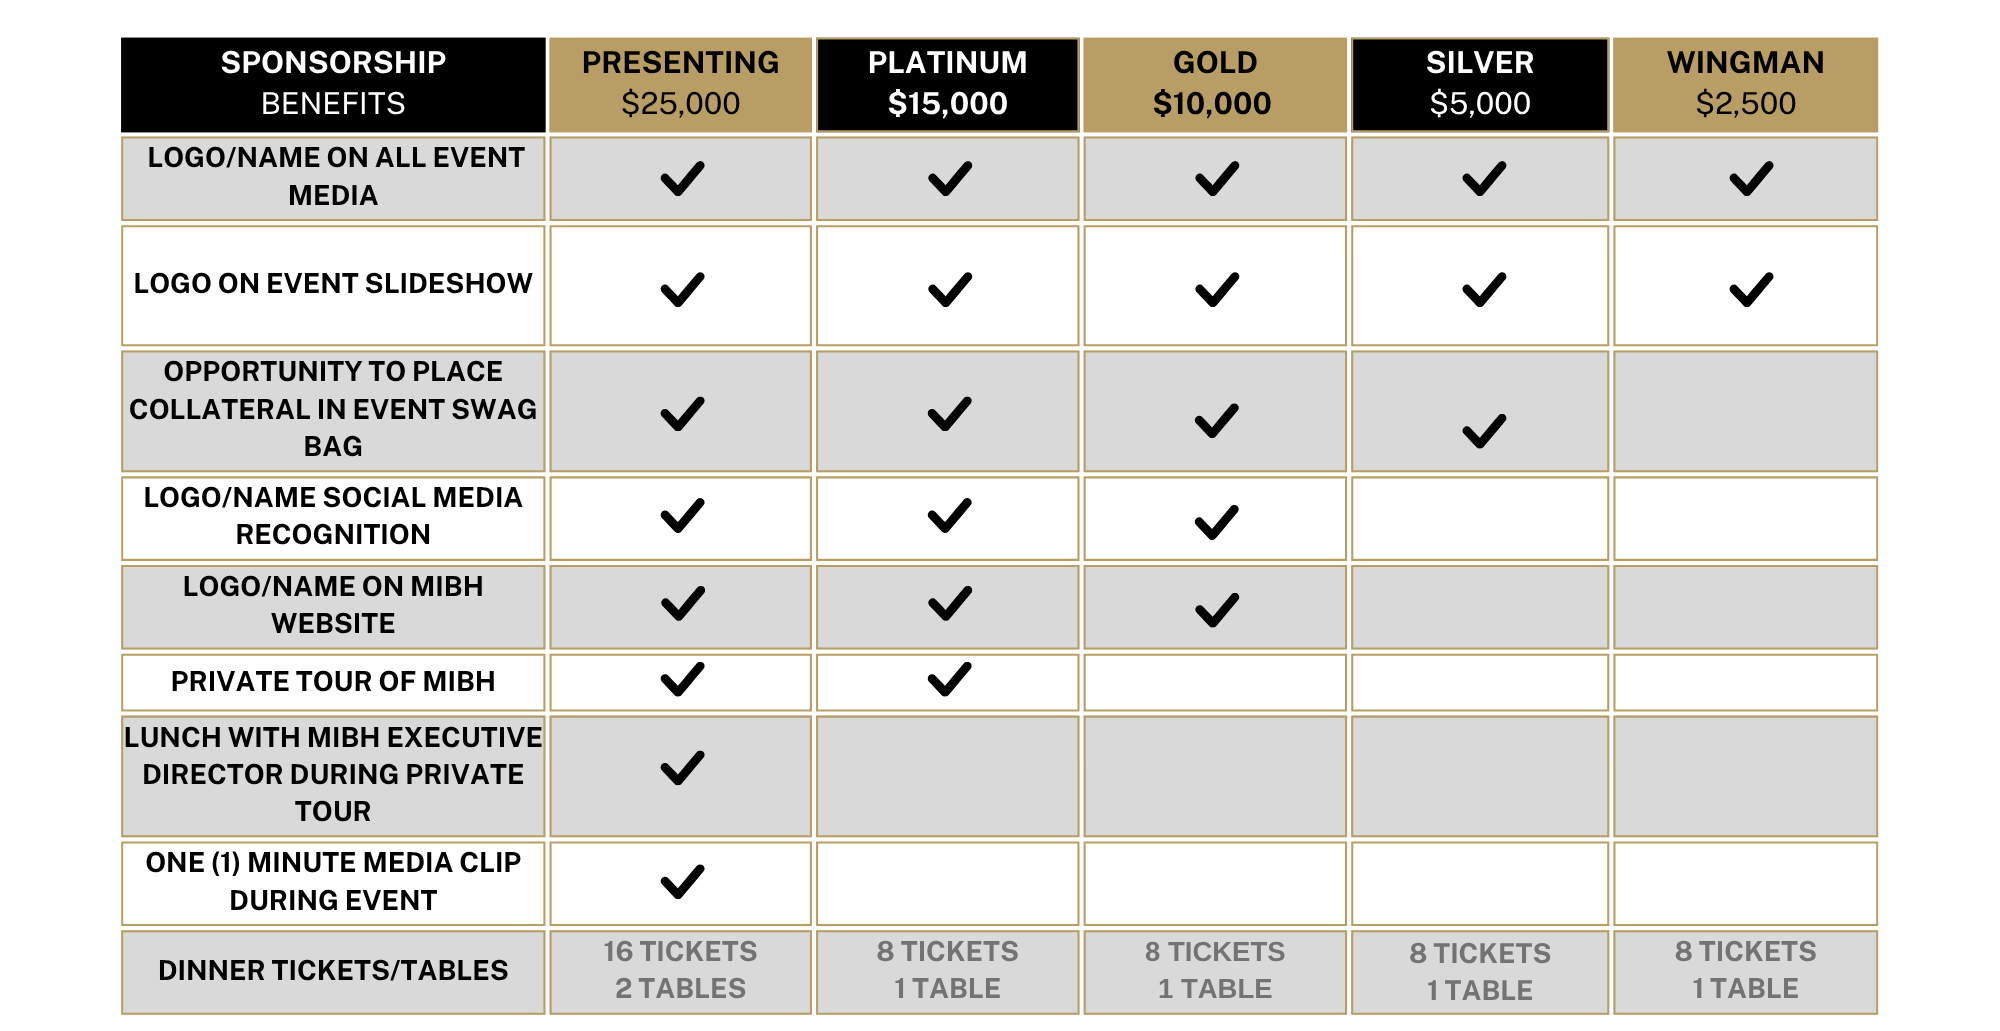Click the 16 Tickets 2 Tables cell

680,971
